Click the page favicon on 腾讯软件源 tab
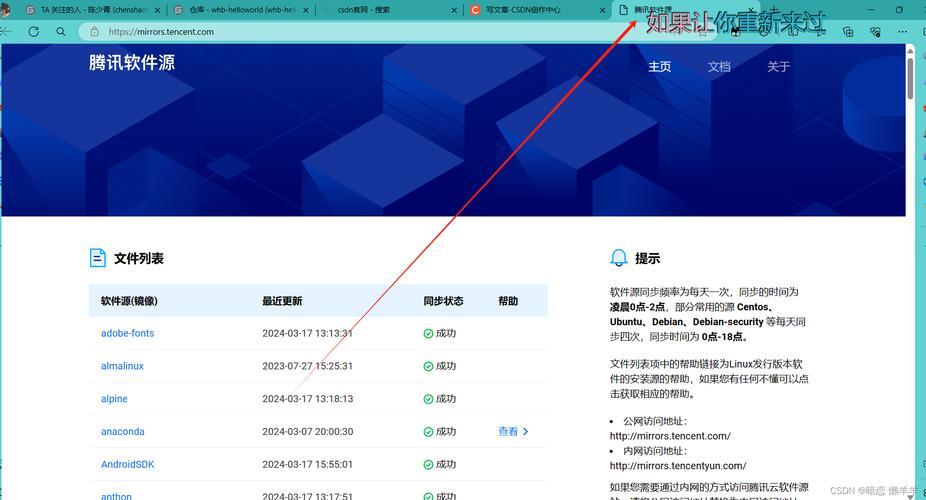Viewport: 926px width, 500px height. tap(622, 10)
